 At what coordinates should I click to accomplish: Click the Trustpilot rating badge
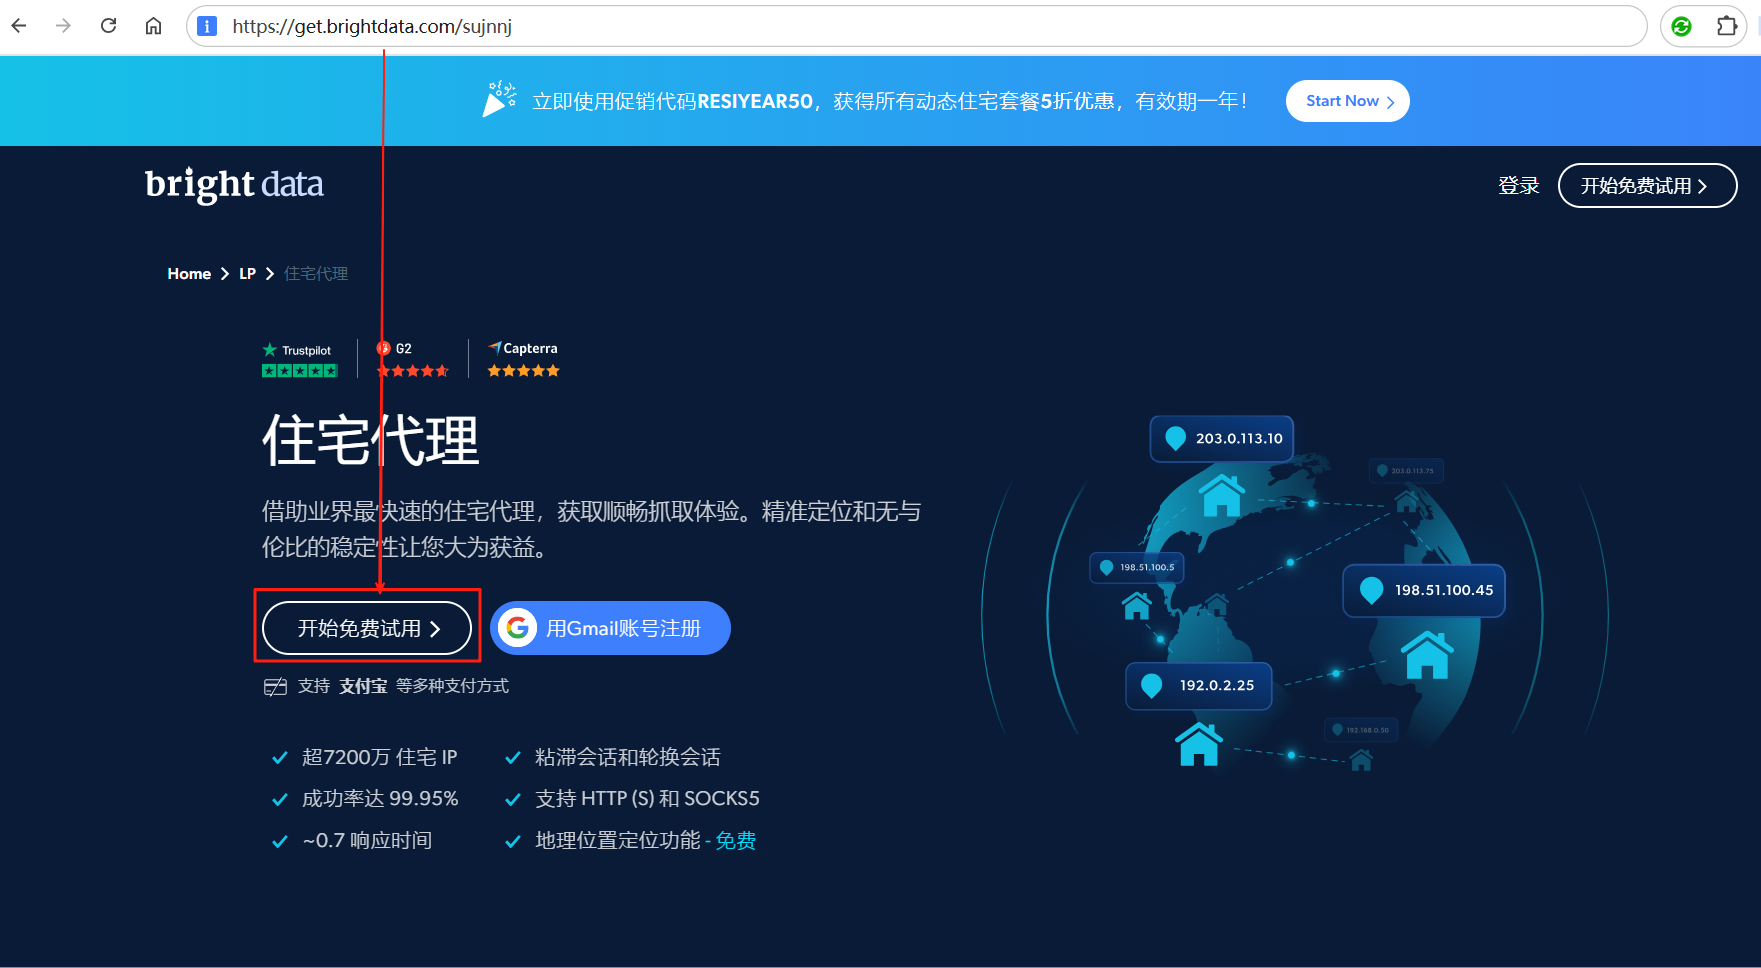299,360
